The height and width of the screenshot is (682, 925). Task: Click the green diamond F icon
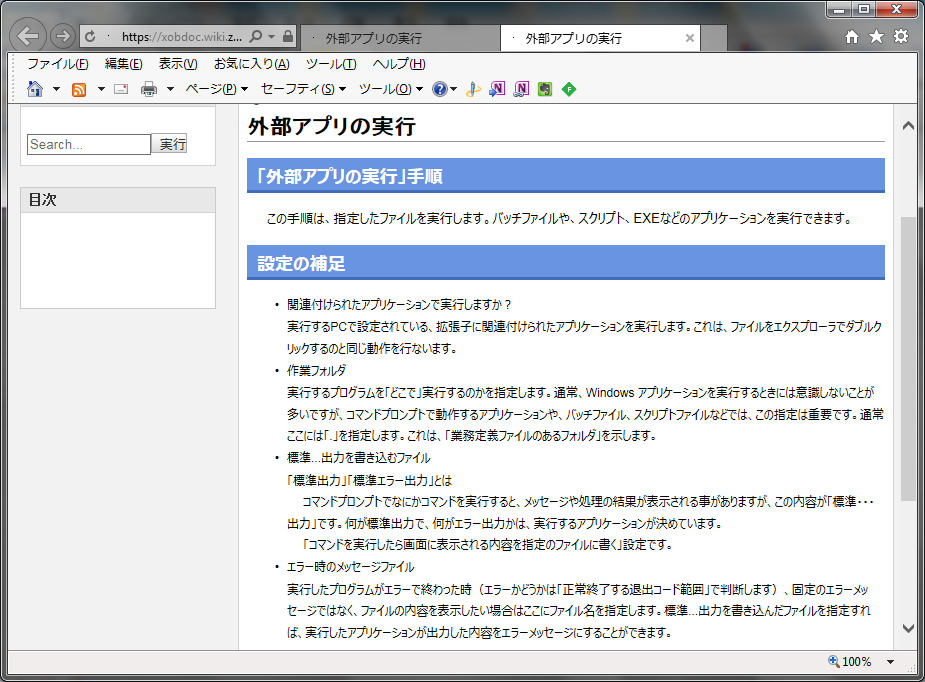[569, 89]
